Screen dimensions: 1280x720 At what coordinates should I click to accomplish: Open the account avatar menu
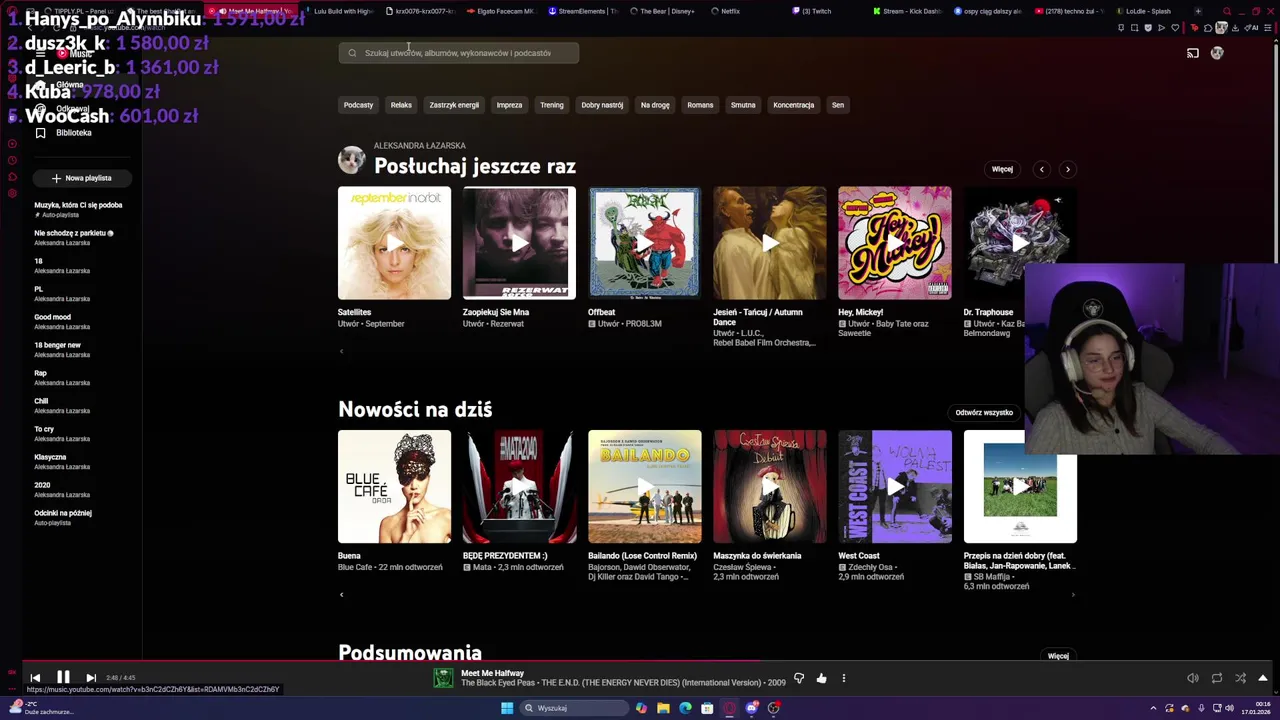click(1217, 53)
